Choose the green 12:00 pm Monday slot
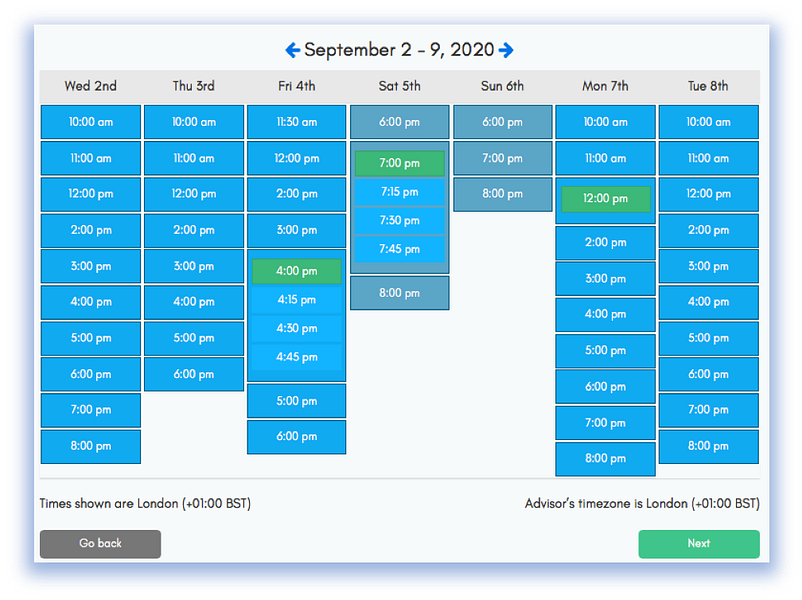 [606, 199]
